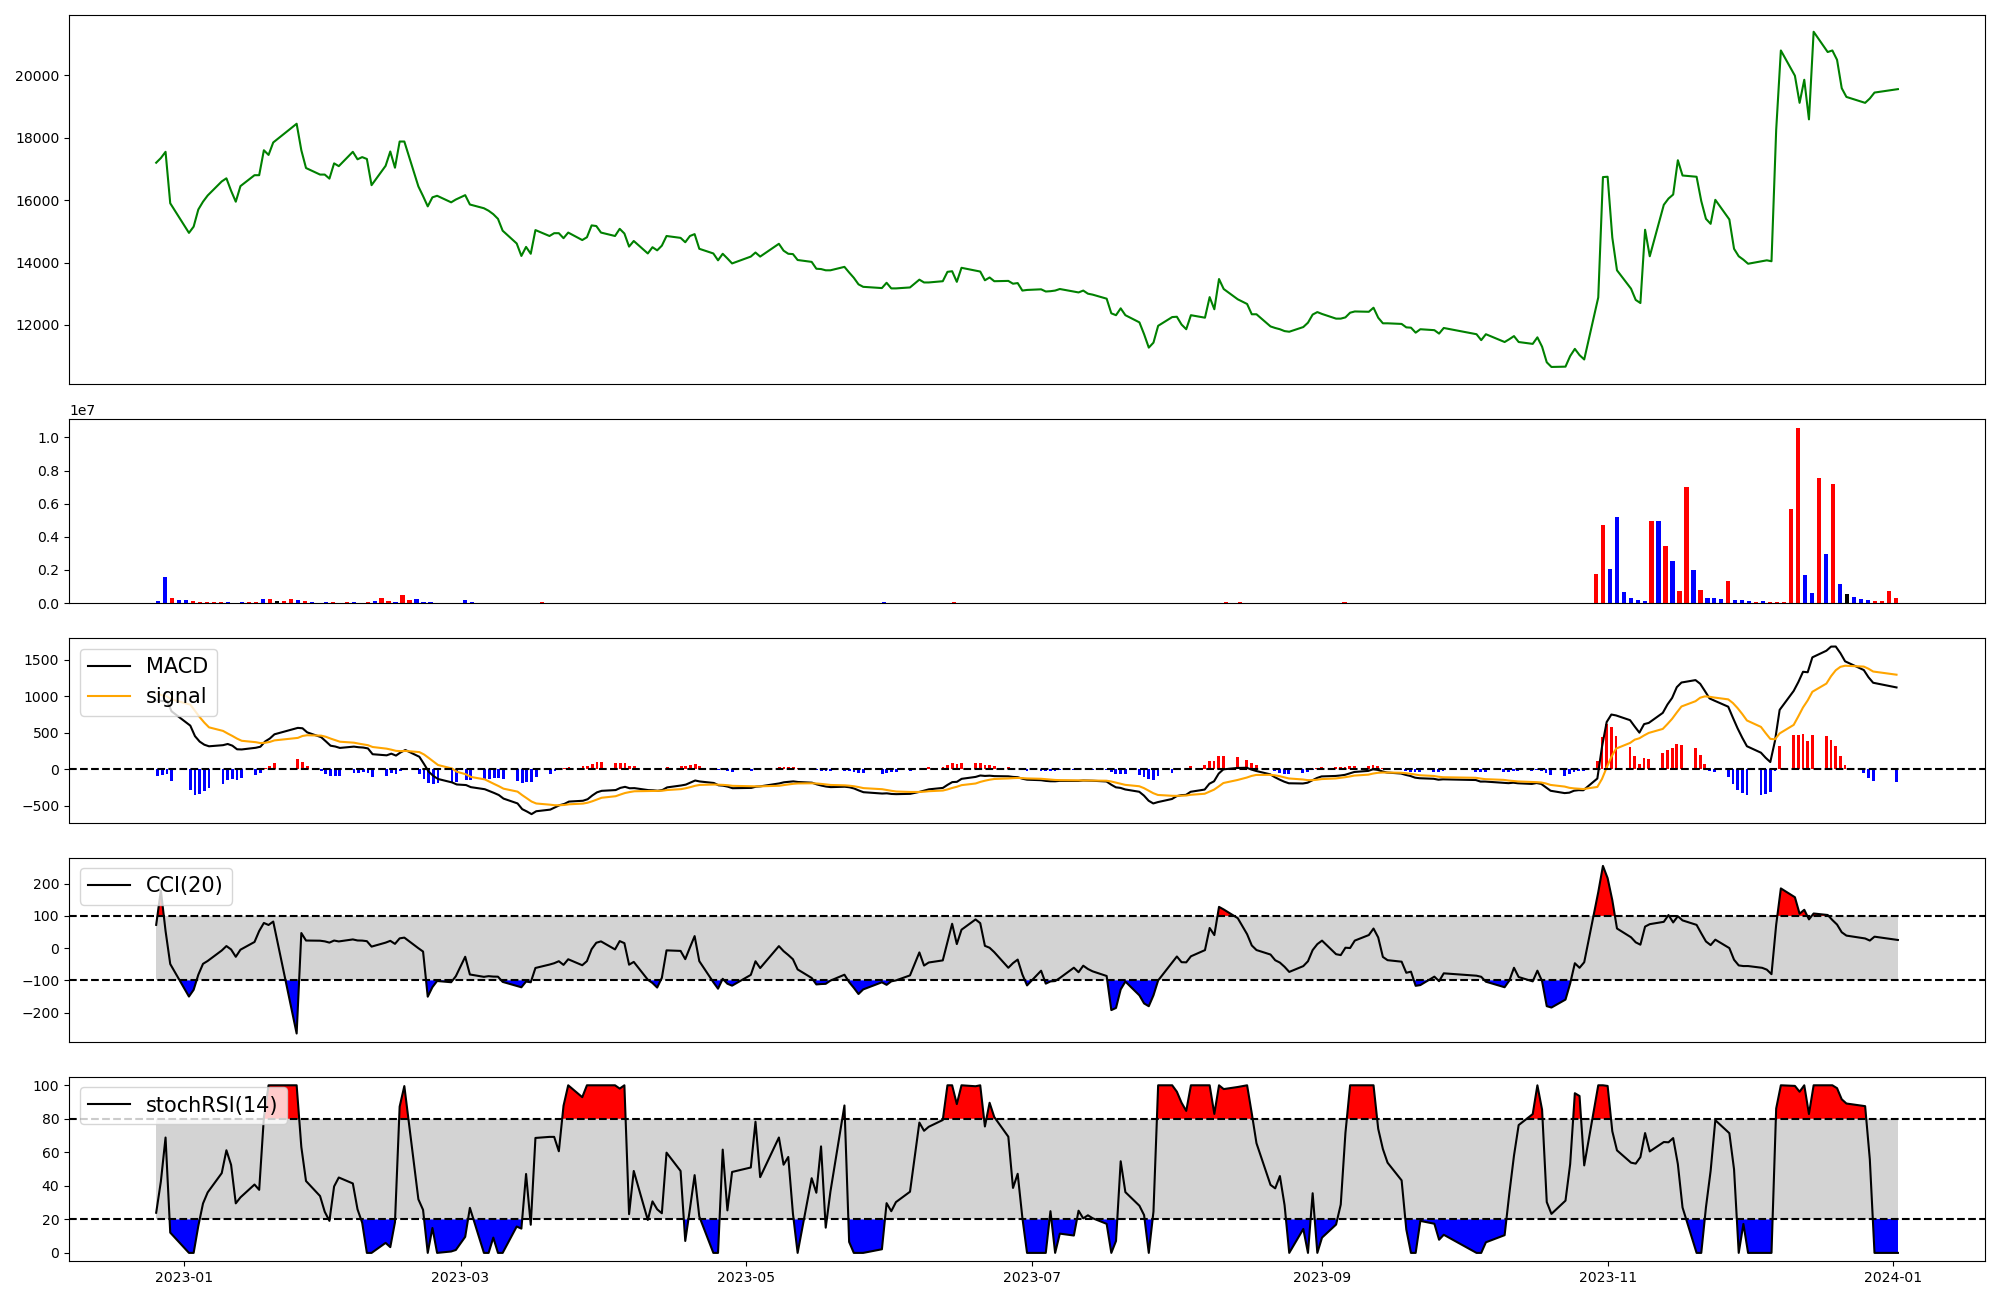Click the 1e7 volume scale label
Image resolution: width=2000 pixels, height=1300 pixels.
tap(83, 410)
